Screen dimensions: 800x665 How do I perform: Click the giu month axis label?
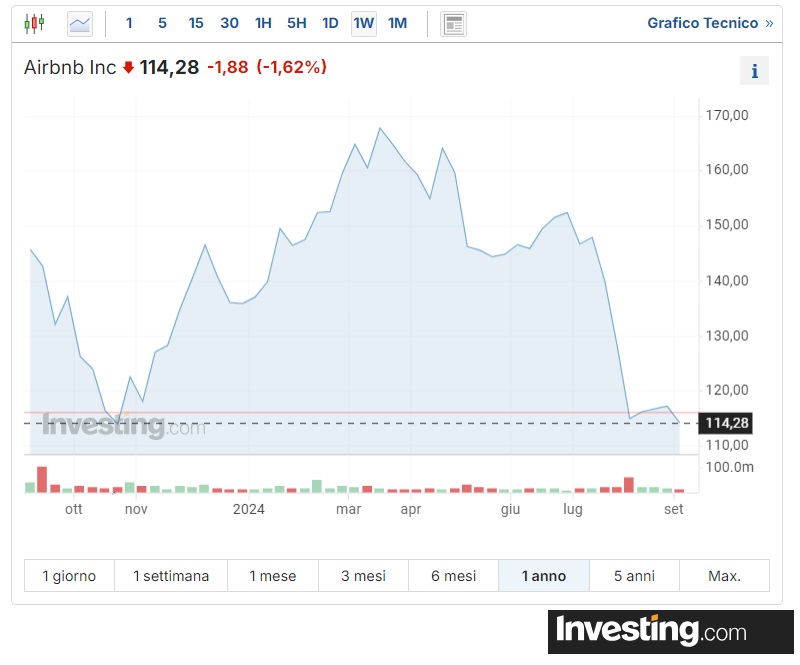[x=510, y=509]
